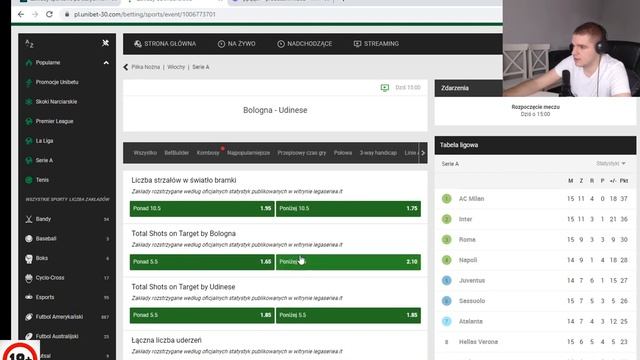Click Napoli in the league table
Viewport: 640px width, 360px height.
point(468,260)
